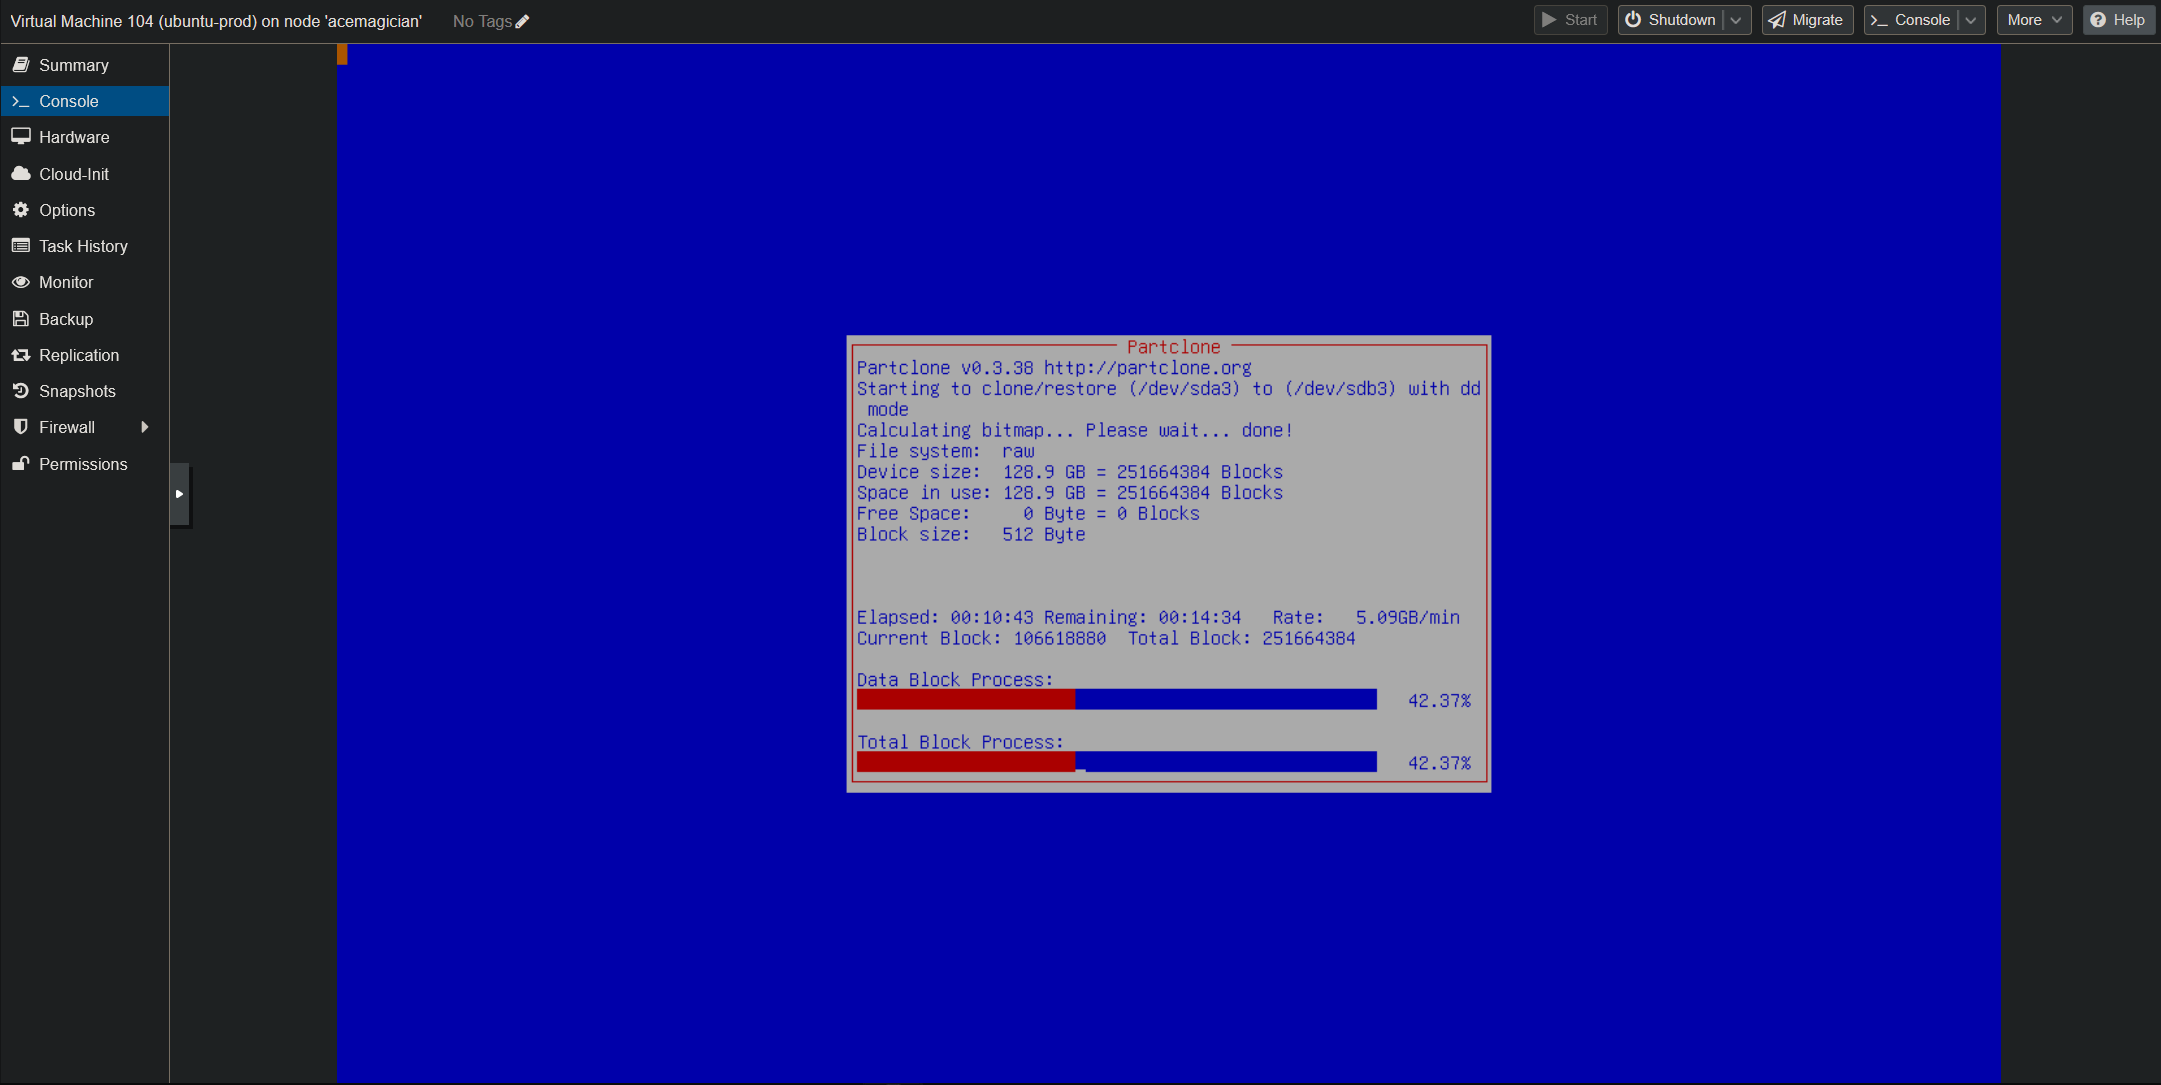2161x1085 pixels.
Task: Click the Monitor eye icon
Action: tap(20, 282)
